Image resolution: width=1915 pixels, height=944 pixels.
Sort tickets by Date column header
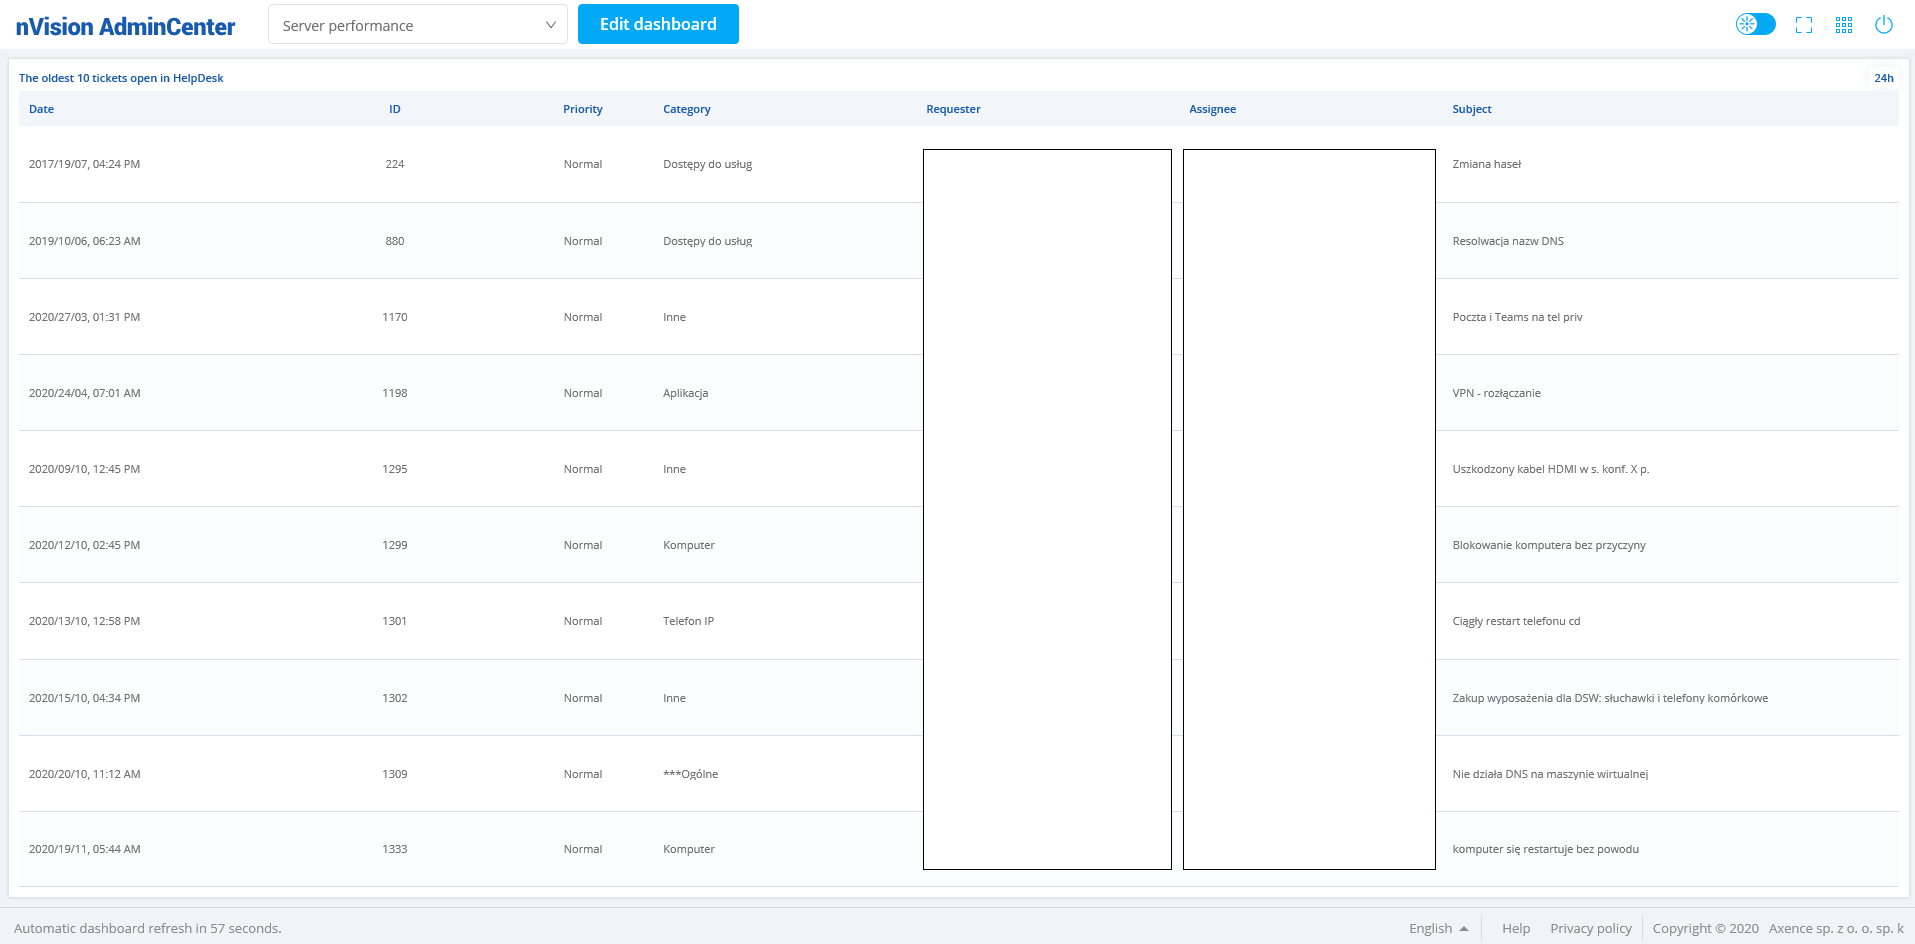pyautogui.click(x=42, y=109)
